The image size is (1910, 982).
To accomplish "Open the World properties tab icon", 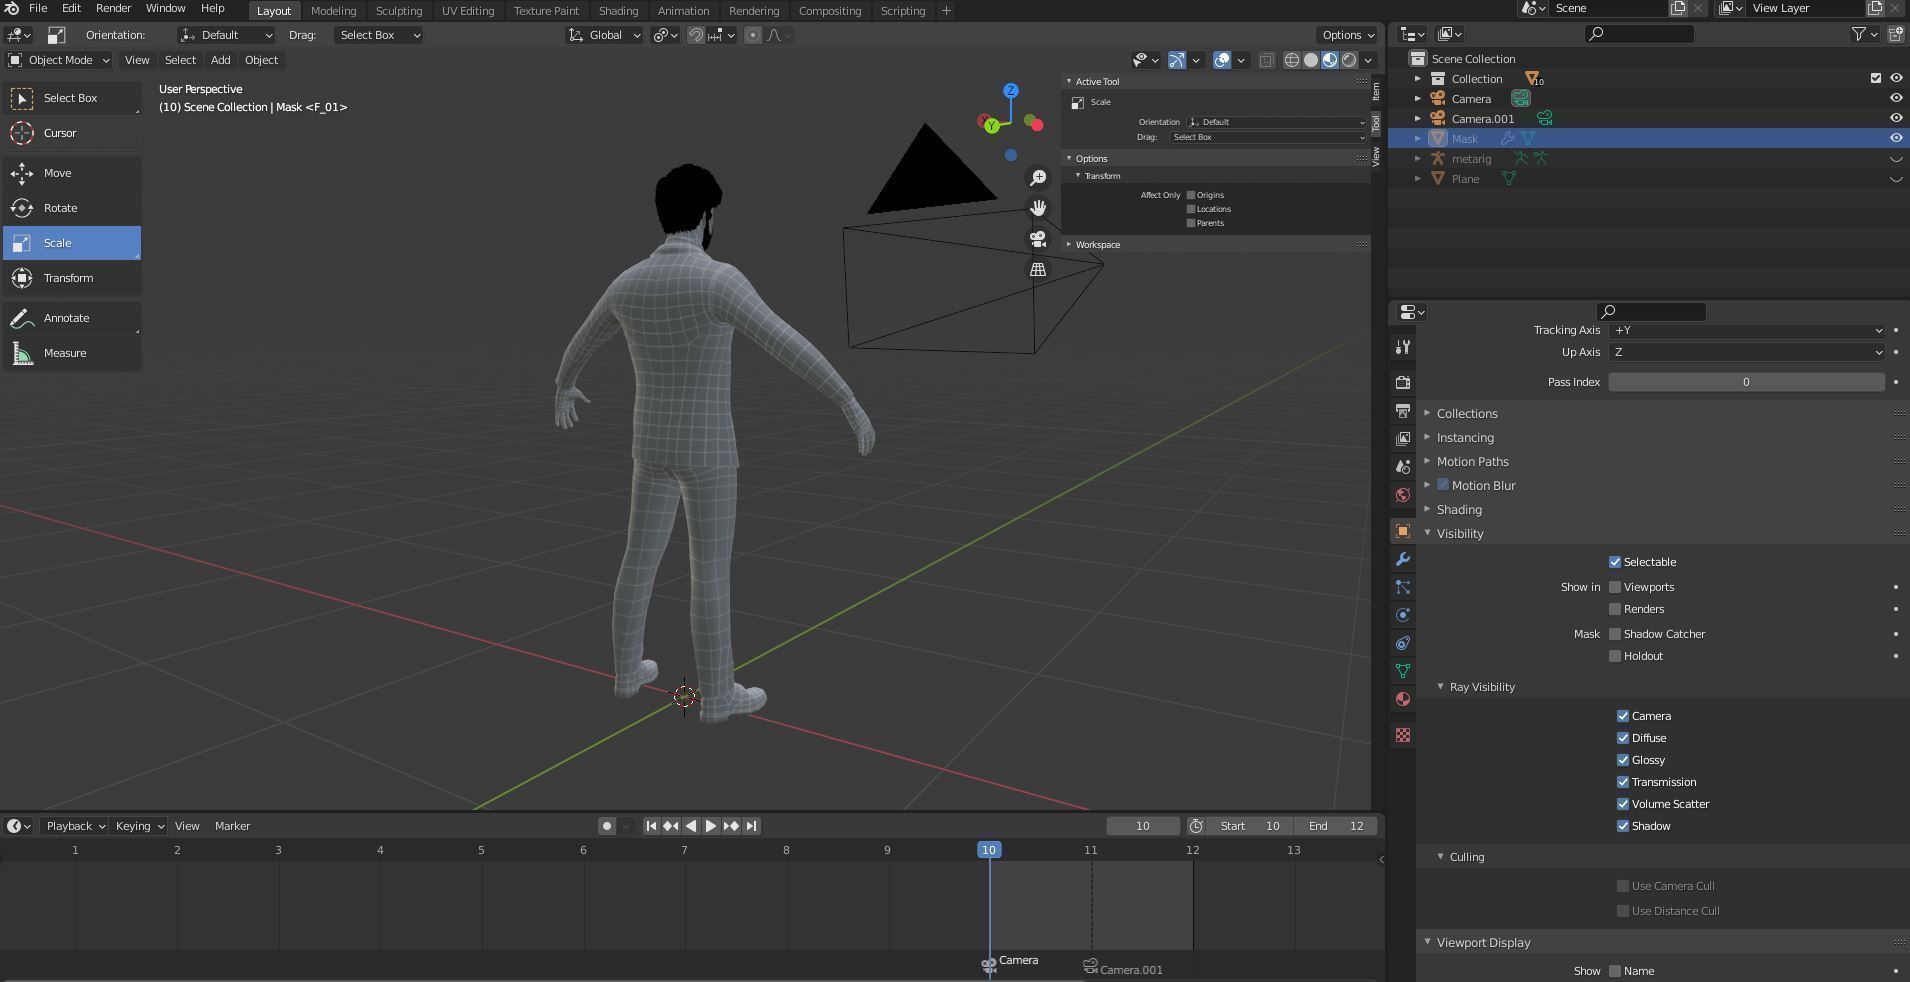I will (x=1403, y=495).
